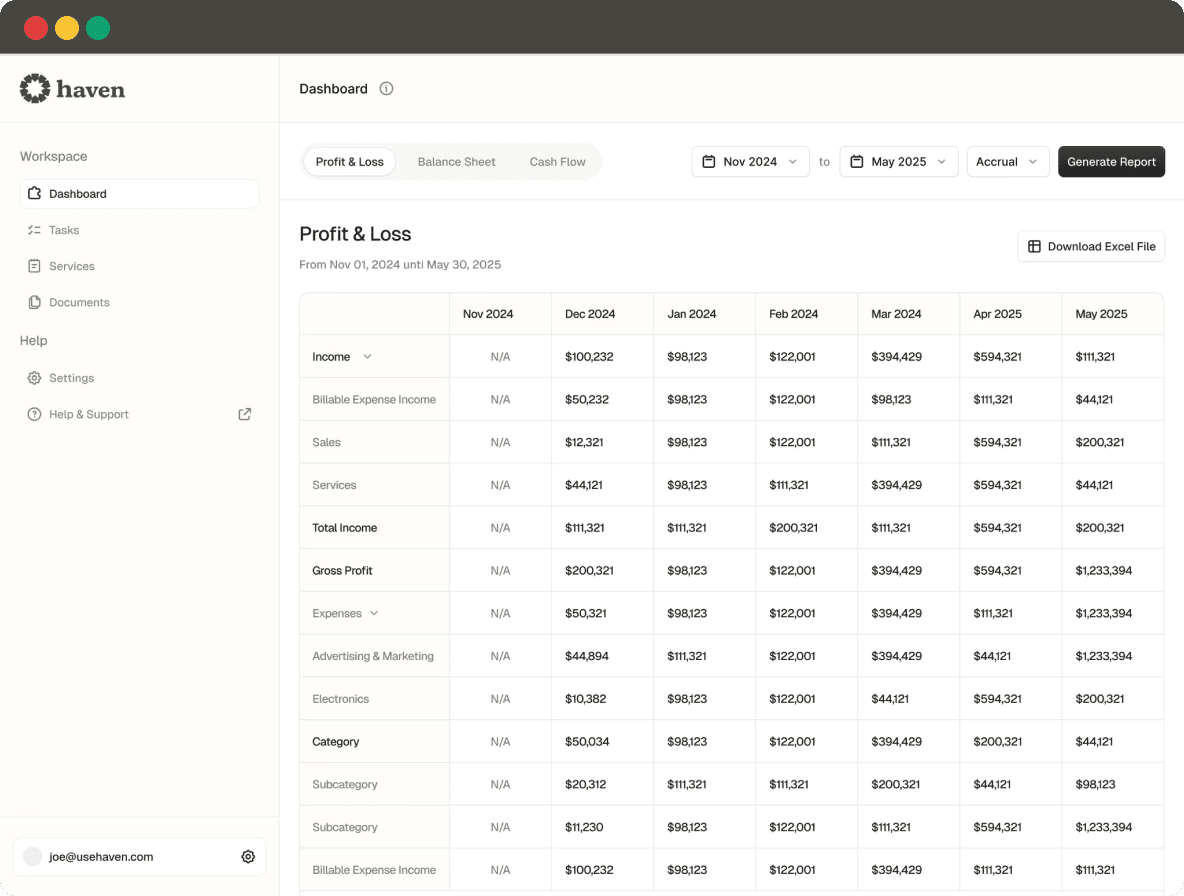1184x896 pixels.
Task: Click the calendar icon in May 2025 picker
Action: pos(856,162)
